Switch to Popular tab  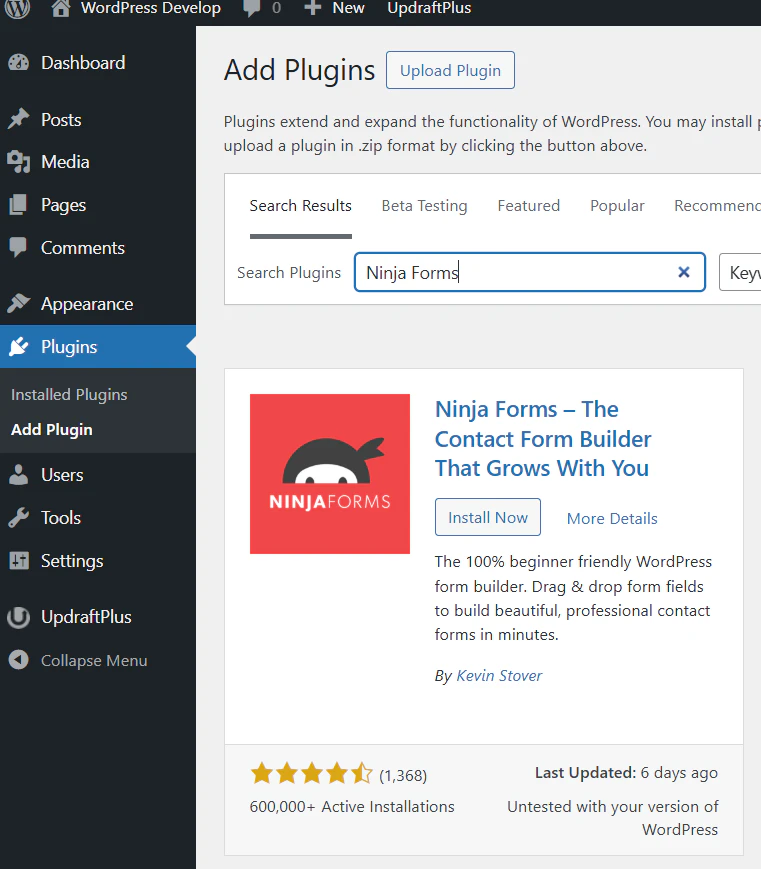coord(617,206)
